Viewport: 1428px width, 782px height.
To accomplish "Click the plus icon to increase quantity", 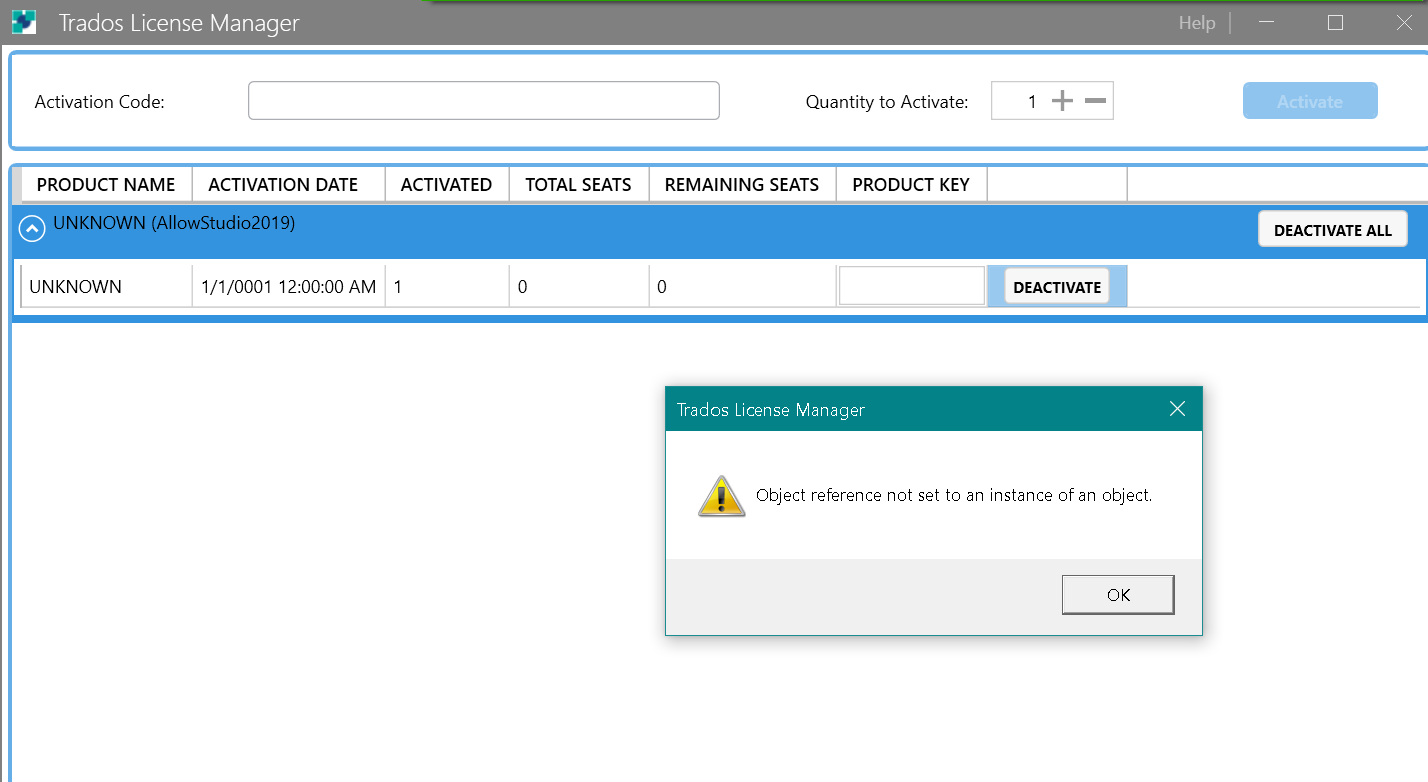I will [1062, 101].
